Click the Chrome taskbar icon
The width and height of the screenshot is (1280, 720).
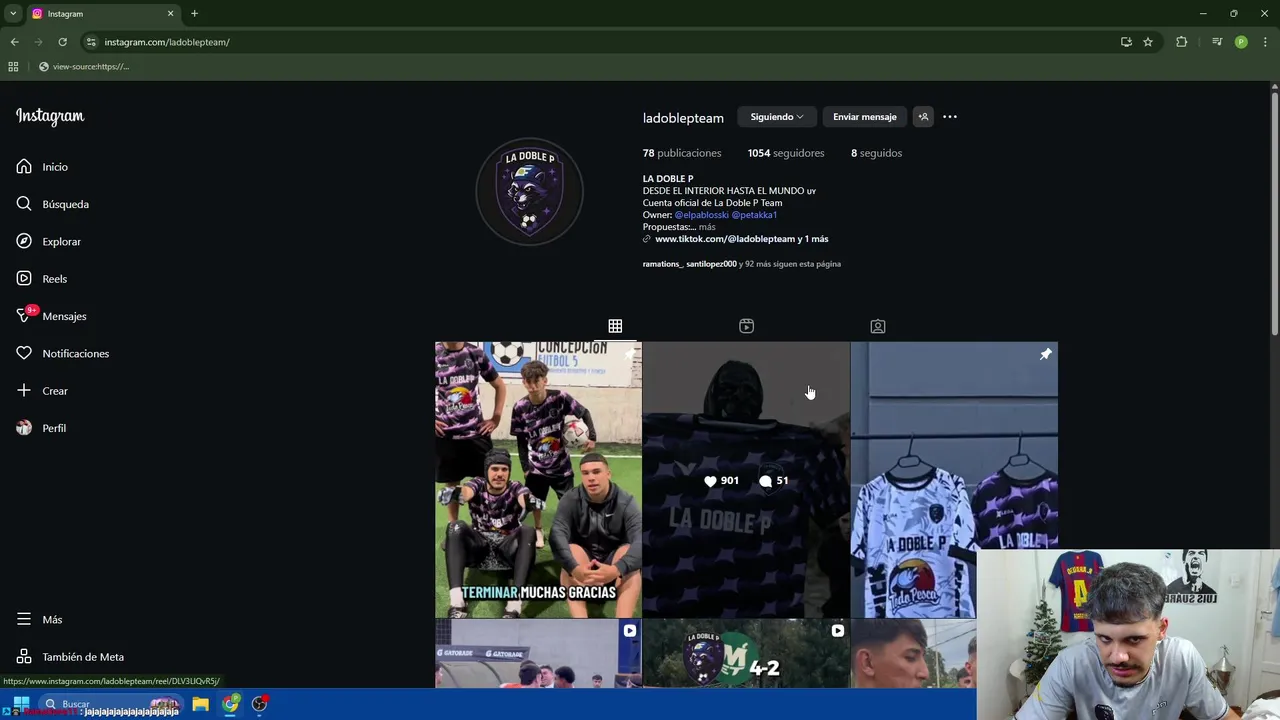tap(231, 704)
